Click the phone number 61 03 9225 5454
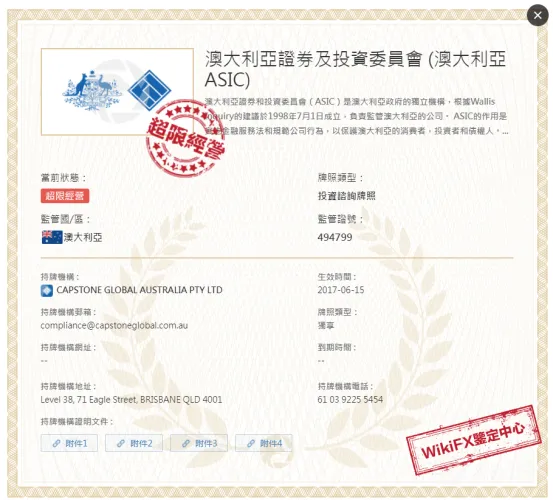 pyautogui.click(x=350, y=400)
